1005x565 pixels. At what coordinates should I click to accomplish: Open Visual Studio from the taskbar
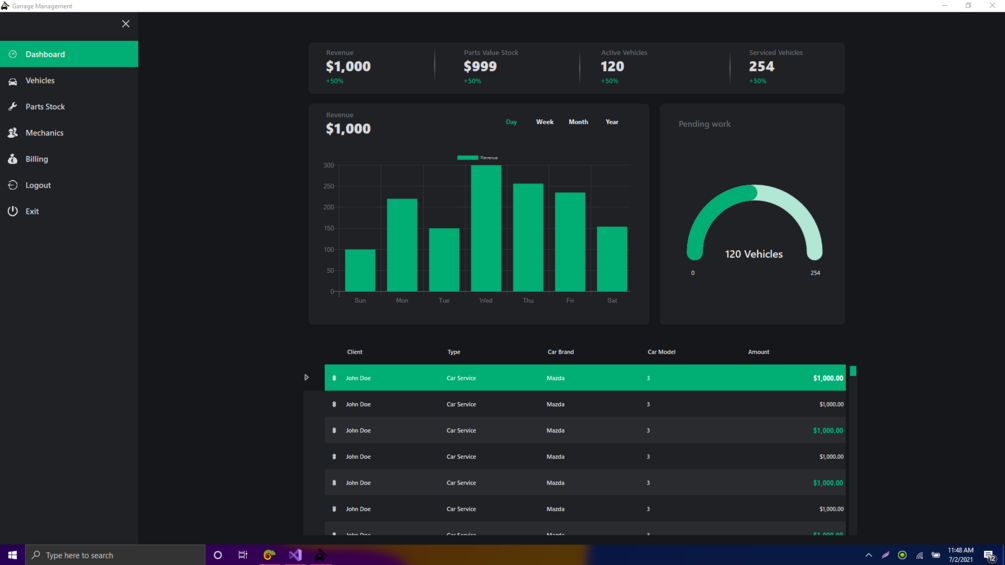tap(295, 555)
